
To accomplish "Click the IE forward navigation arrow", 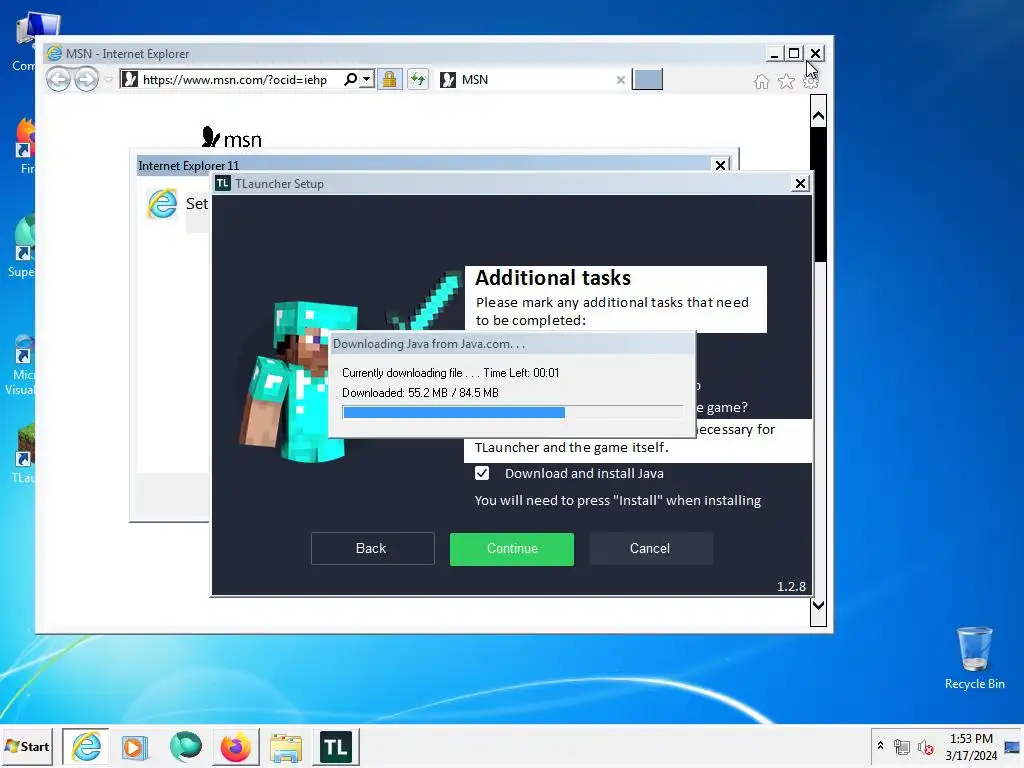I will pyautogui.click(x=86, y=80).
